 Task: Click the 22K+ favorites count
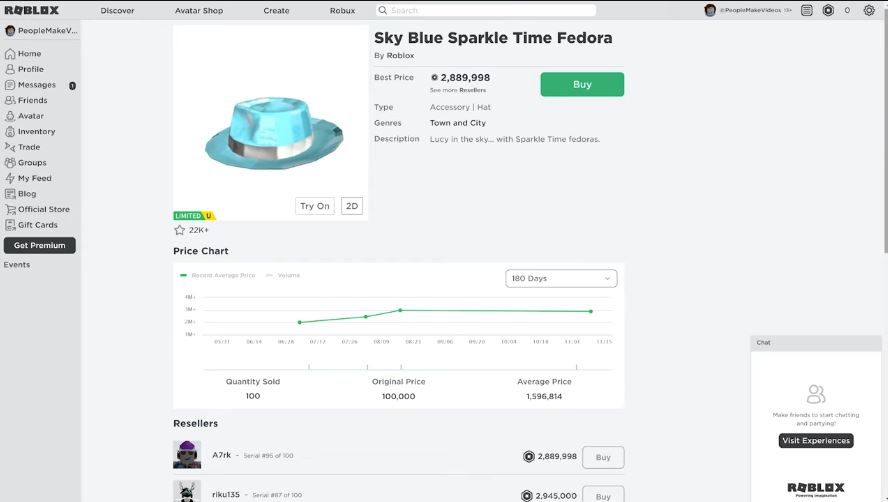199,230
